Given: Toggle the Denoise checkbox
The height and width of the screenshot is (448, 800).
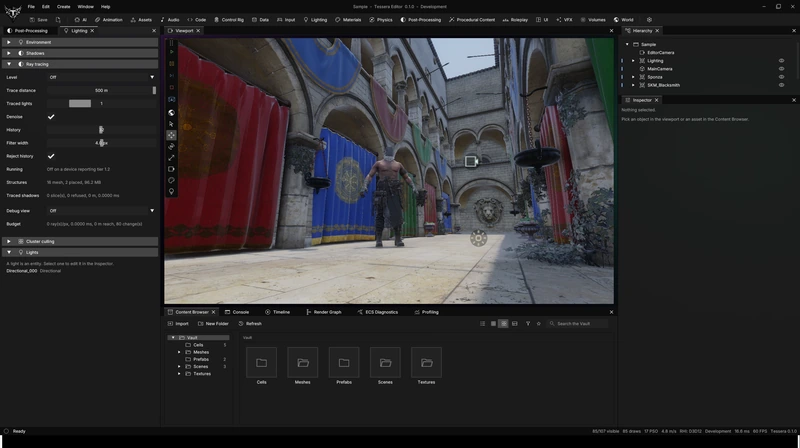Looking at the screenshot, I should pos(51,117).
